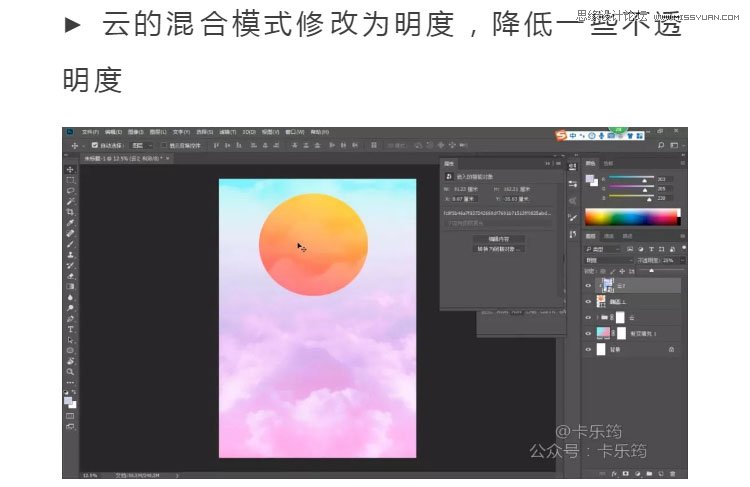Select the Rectangular Marquee tool
This screenshot has height=487, width=750.
coord(70,179)
